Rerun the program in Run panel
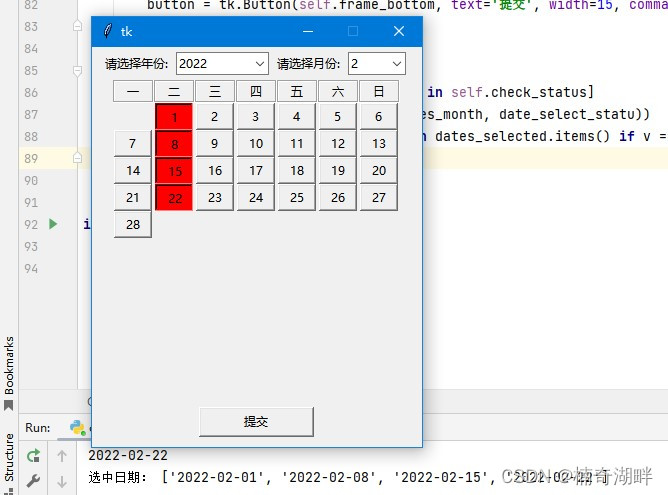This screenshot has height=495, width=668. [33, 456]
